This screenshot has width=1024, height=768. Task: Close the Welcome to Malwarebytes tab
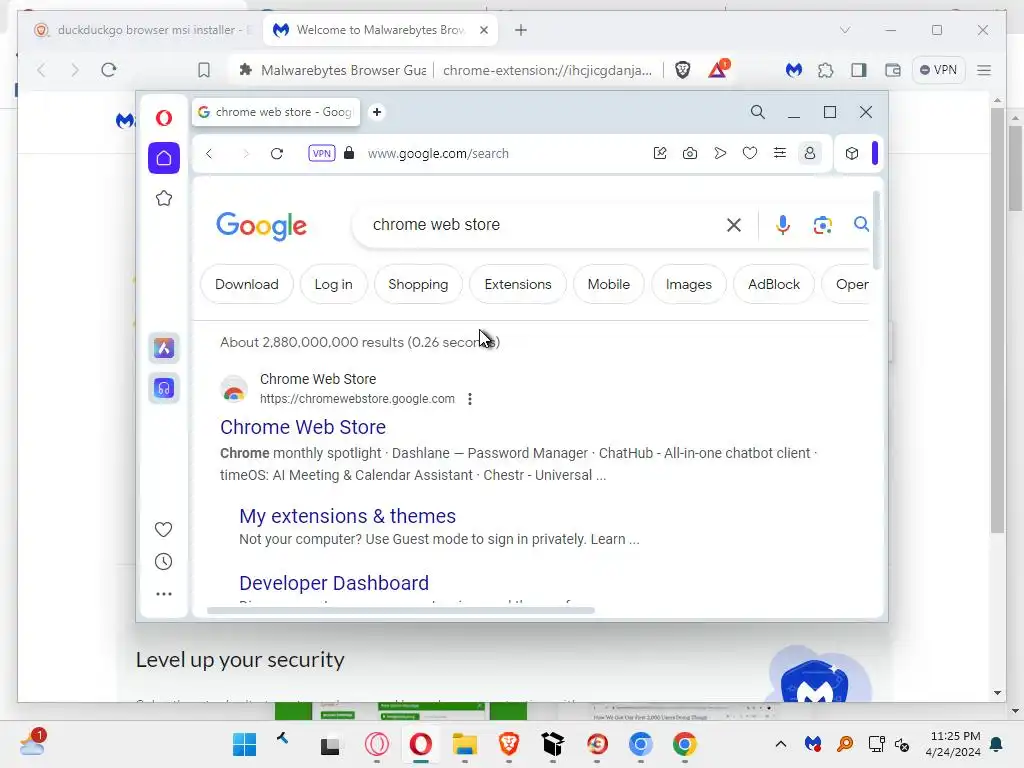[484, 30]
